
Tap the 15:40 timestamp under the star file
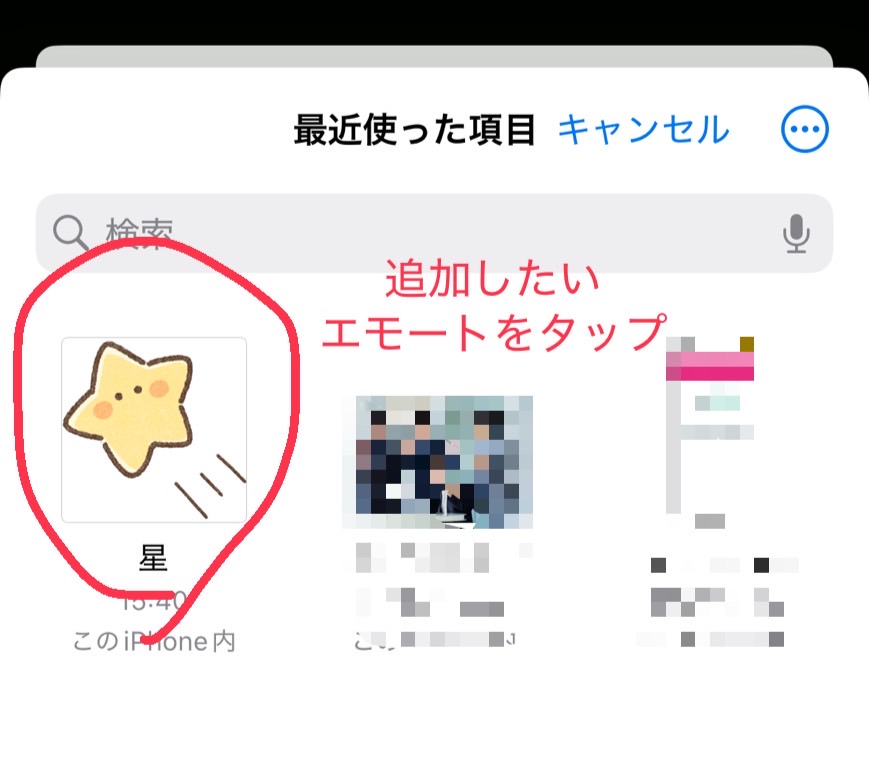click(154, 601)
